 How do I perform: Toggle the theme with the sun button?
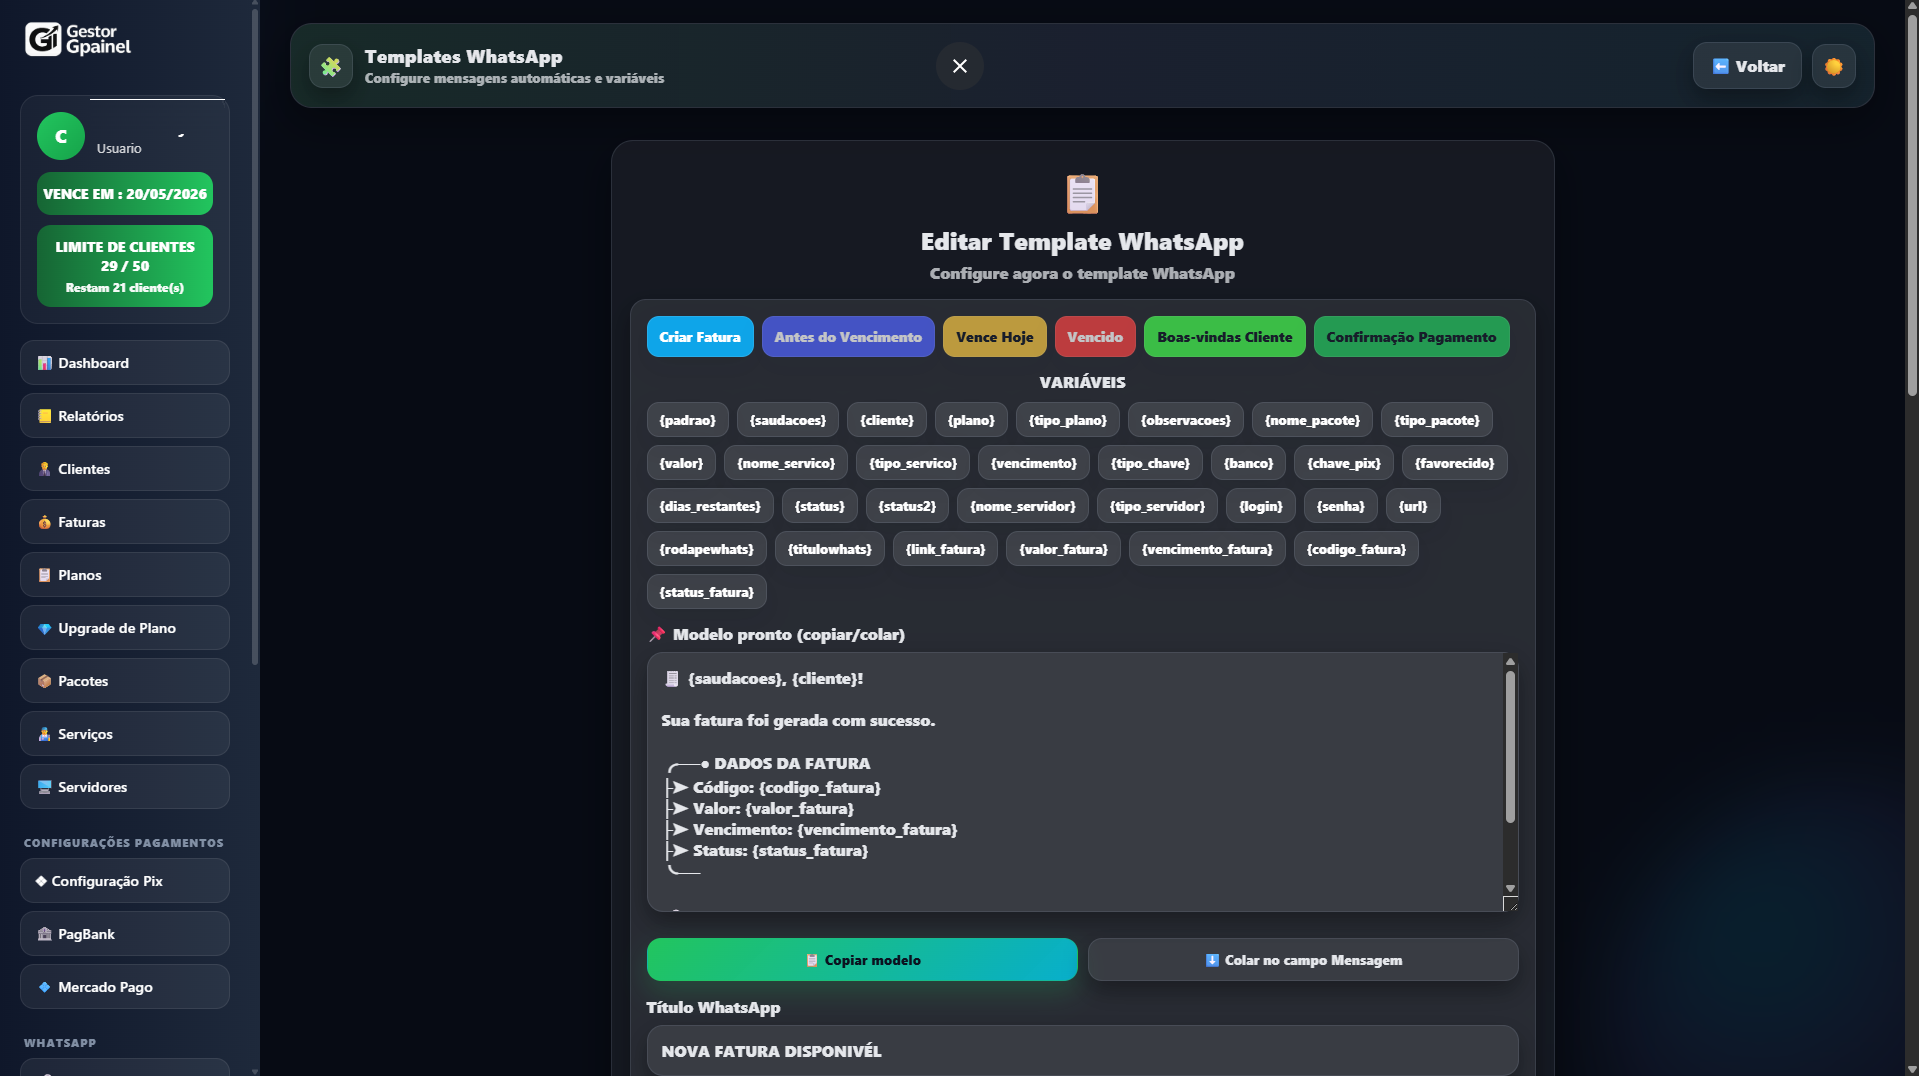point(1833,66)
